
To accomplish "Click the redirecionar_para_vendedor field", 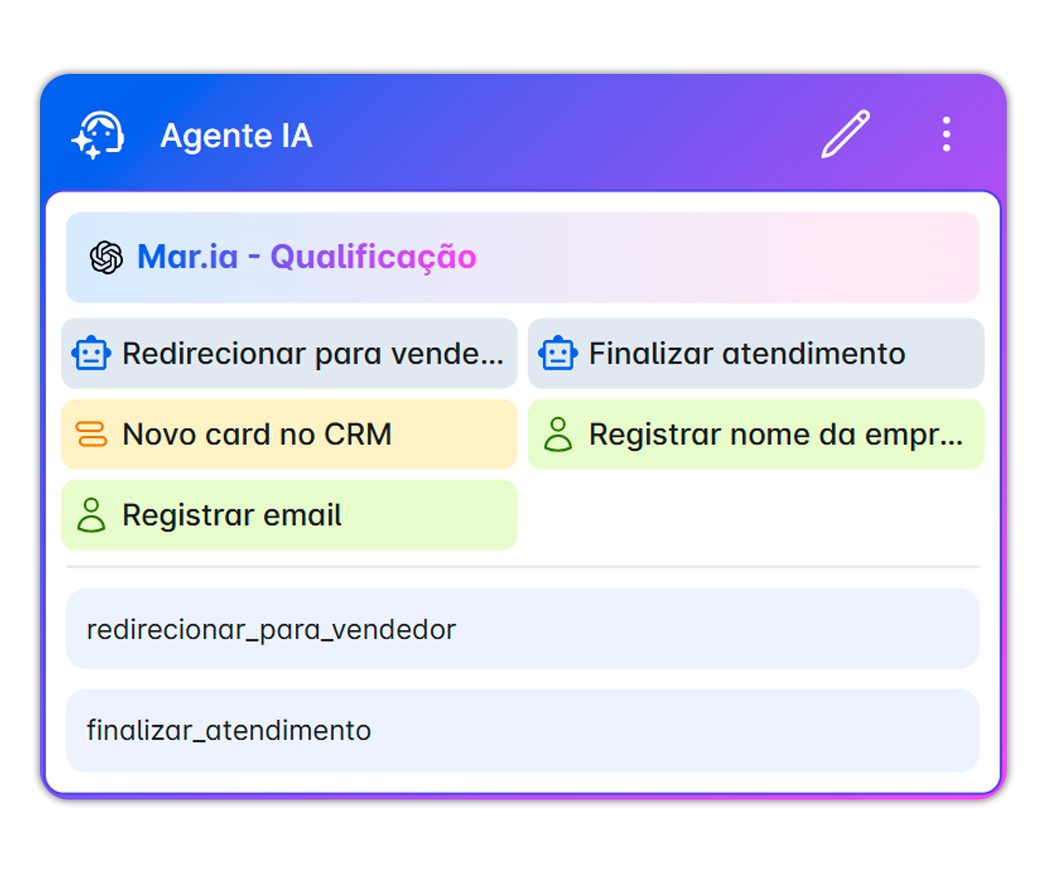I will point(522,629).
